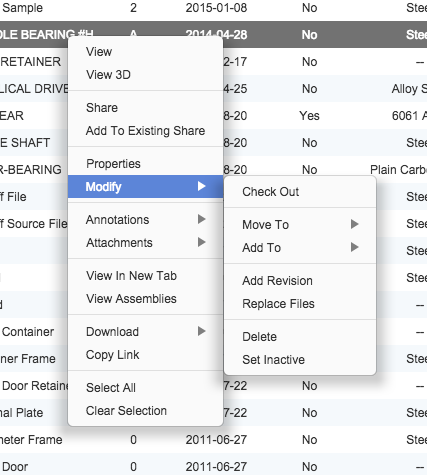The image size is (427, 475).
Task: Open the Add To submenu arrow
Action: pos(355,247)
